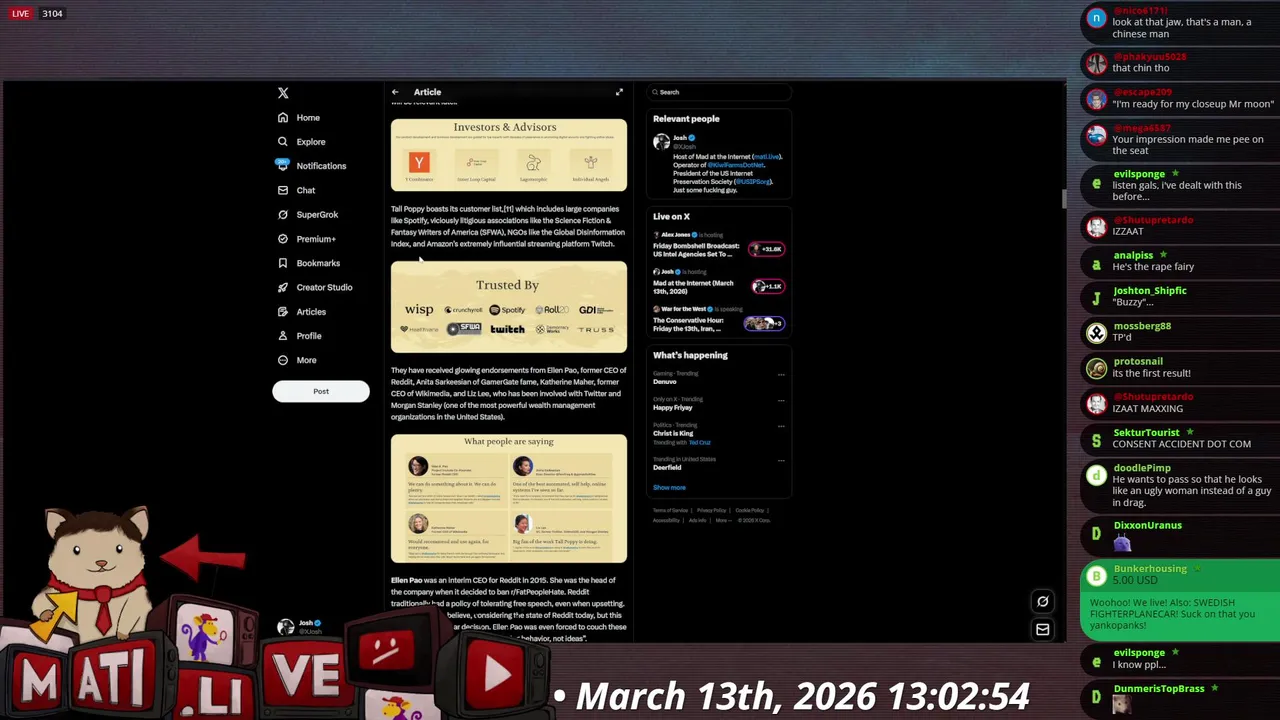Open the Ted Cruz trending link
Image resolution: width=1280 pixels, height=720 pixels.
click(699, 442)
